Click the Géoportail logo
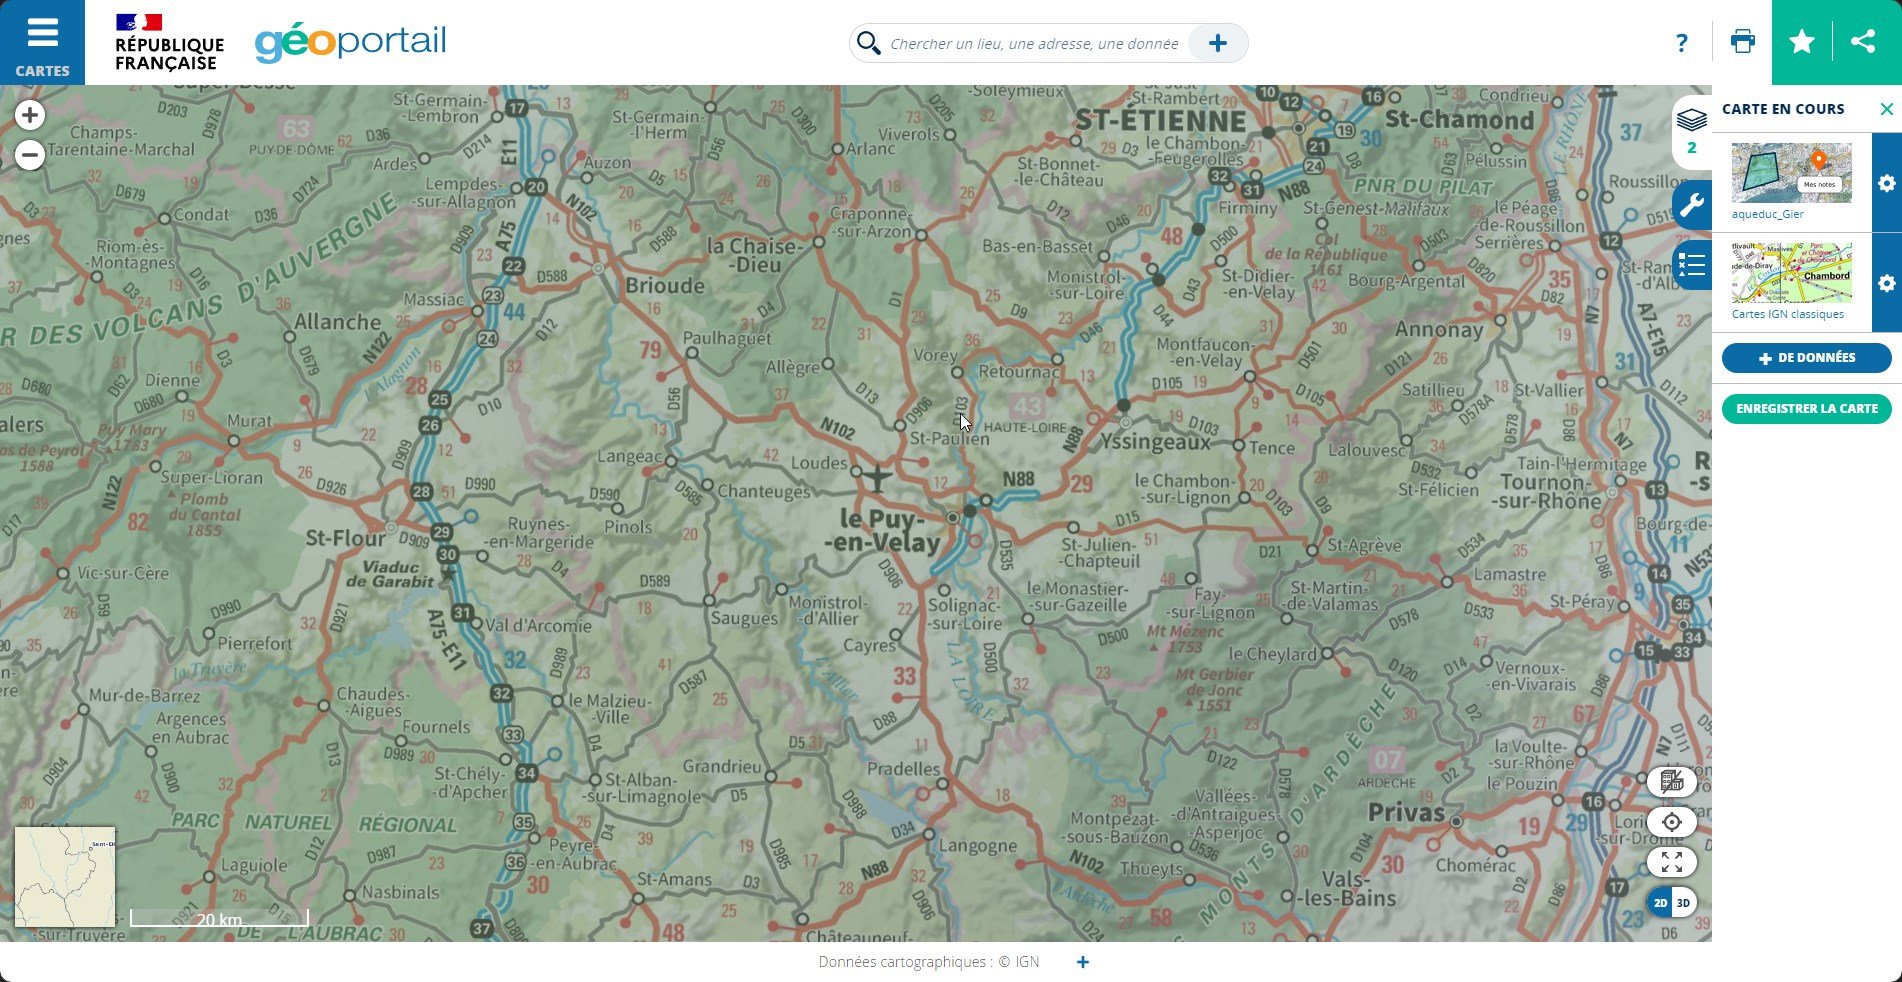The image size is (1902, 982). point(350,43)
